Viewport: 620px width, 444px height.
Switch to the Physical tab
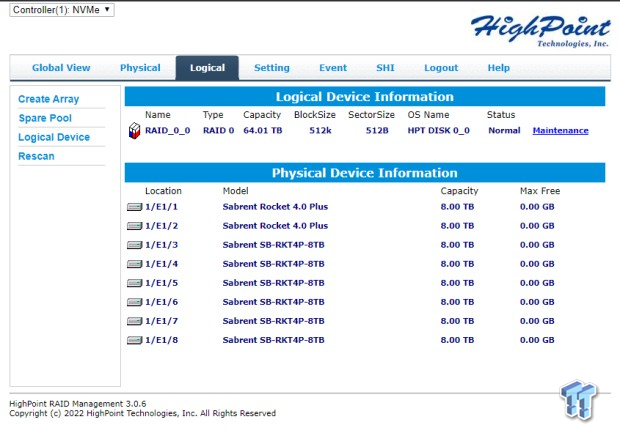click(140, 68)
